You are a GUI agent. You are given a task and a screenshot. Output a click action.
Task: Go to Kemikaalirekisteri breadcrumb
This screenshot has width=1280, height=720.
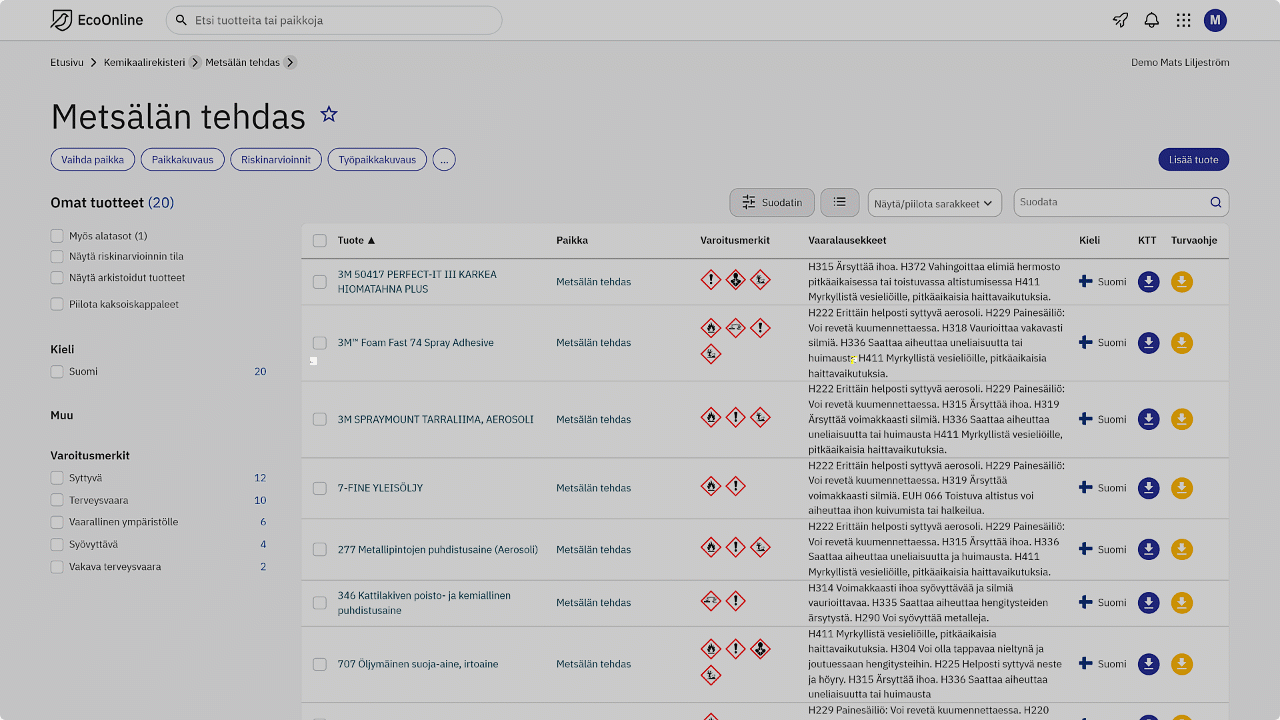click(x=145, y=62)
